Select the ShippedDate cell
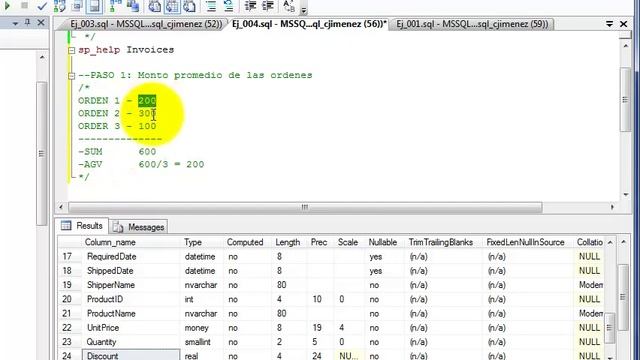Image resolution: width=640 pixels, height=360 pixels. tap(131, 271)
